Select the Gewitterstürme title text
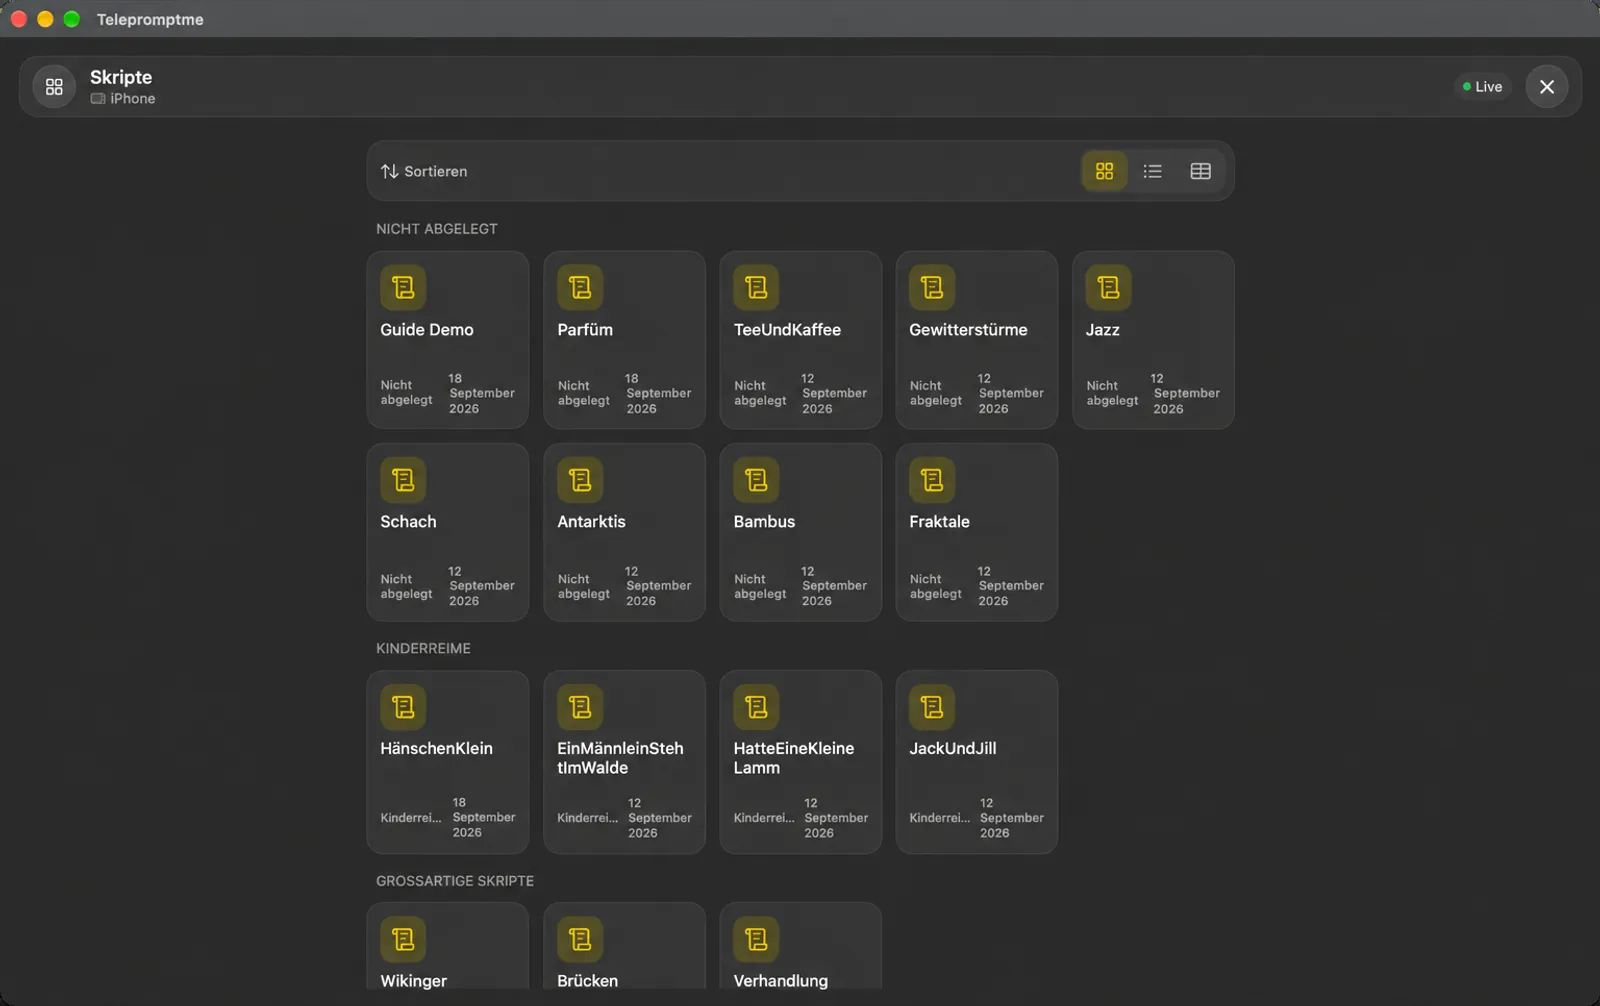The image size is (1600, 1006). coord(968,330)
